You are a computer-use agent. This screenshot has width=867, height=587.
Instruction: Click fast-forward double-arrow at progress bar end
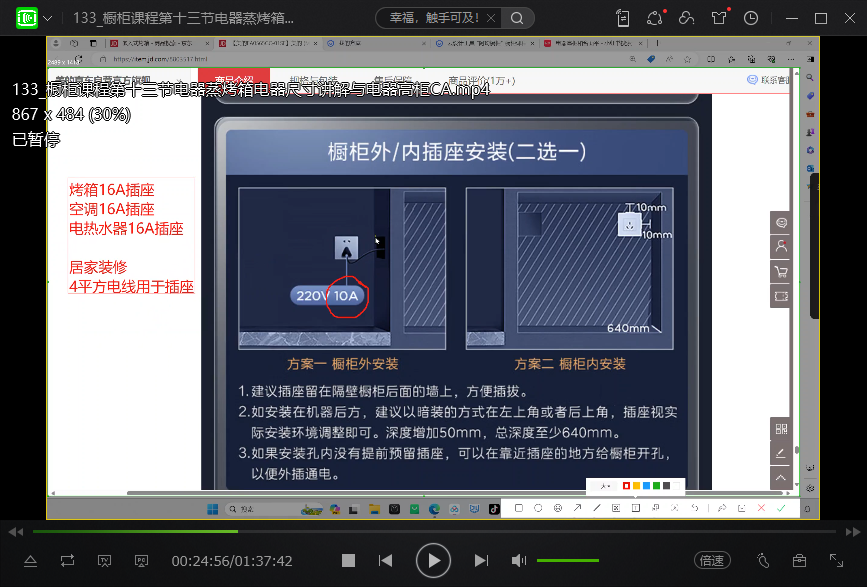(x=853, y=532)
